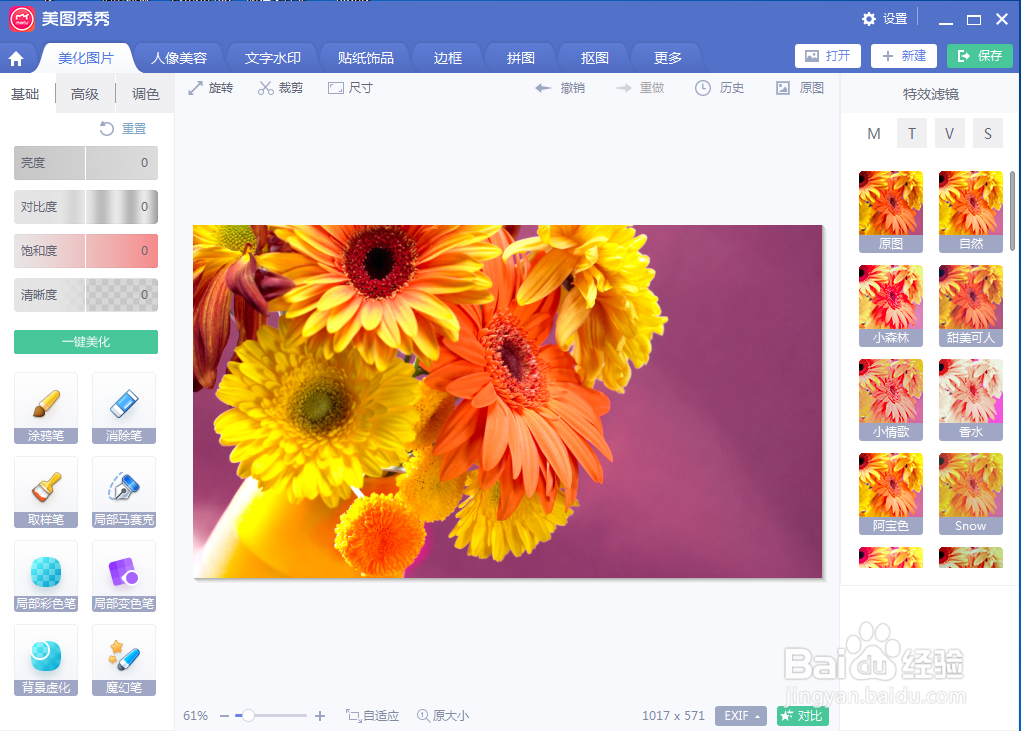Screen dimensions: 1021x731
Task: Click the 重置 reset link
Action: click(x=123, y=129)
